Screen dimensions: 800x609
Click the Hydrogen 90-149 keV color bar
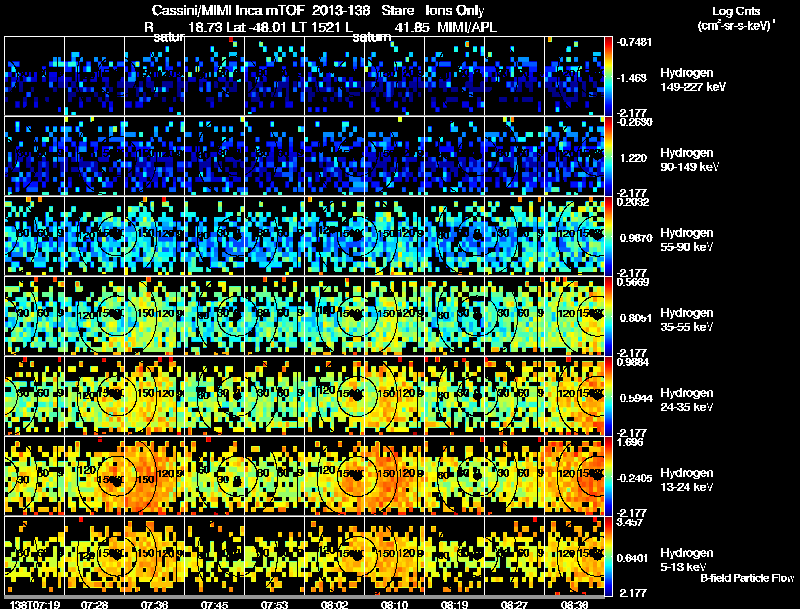(x=608, y=156)
